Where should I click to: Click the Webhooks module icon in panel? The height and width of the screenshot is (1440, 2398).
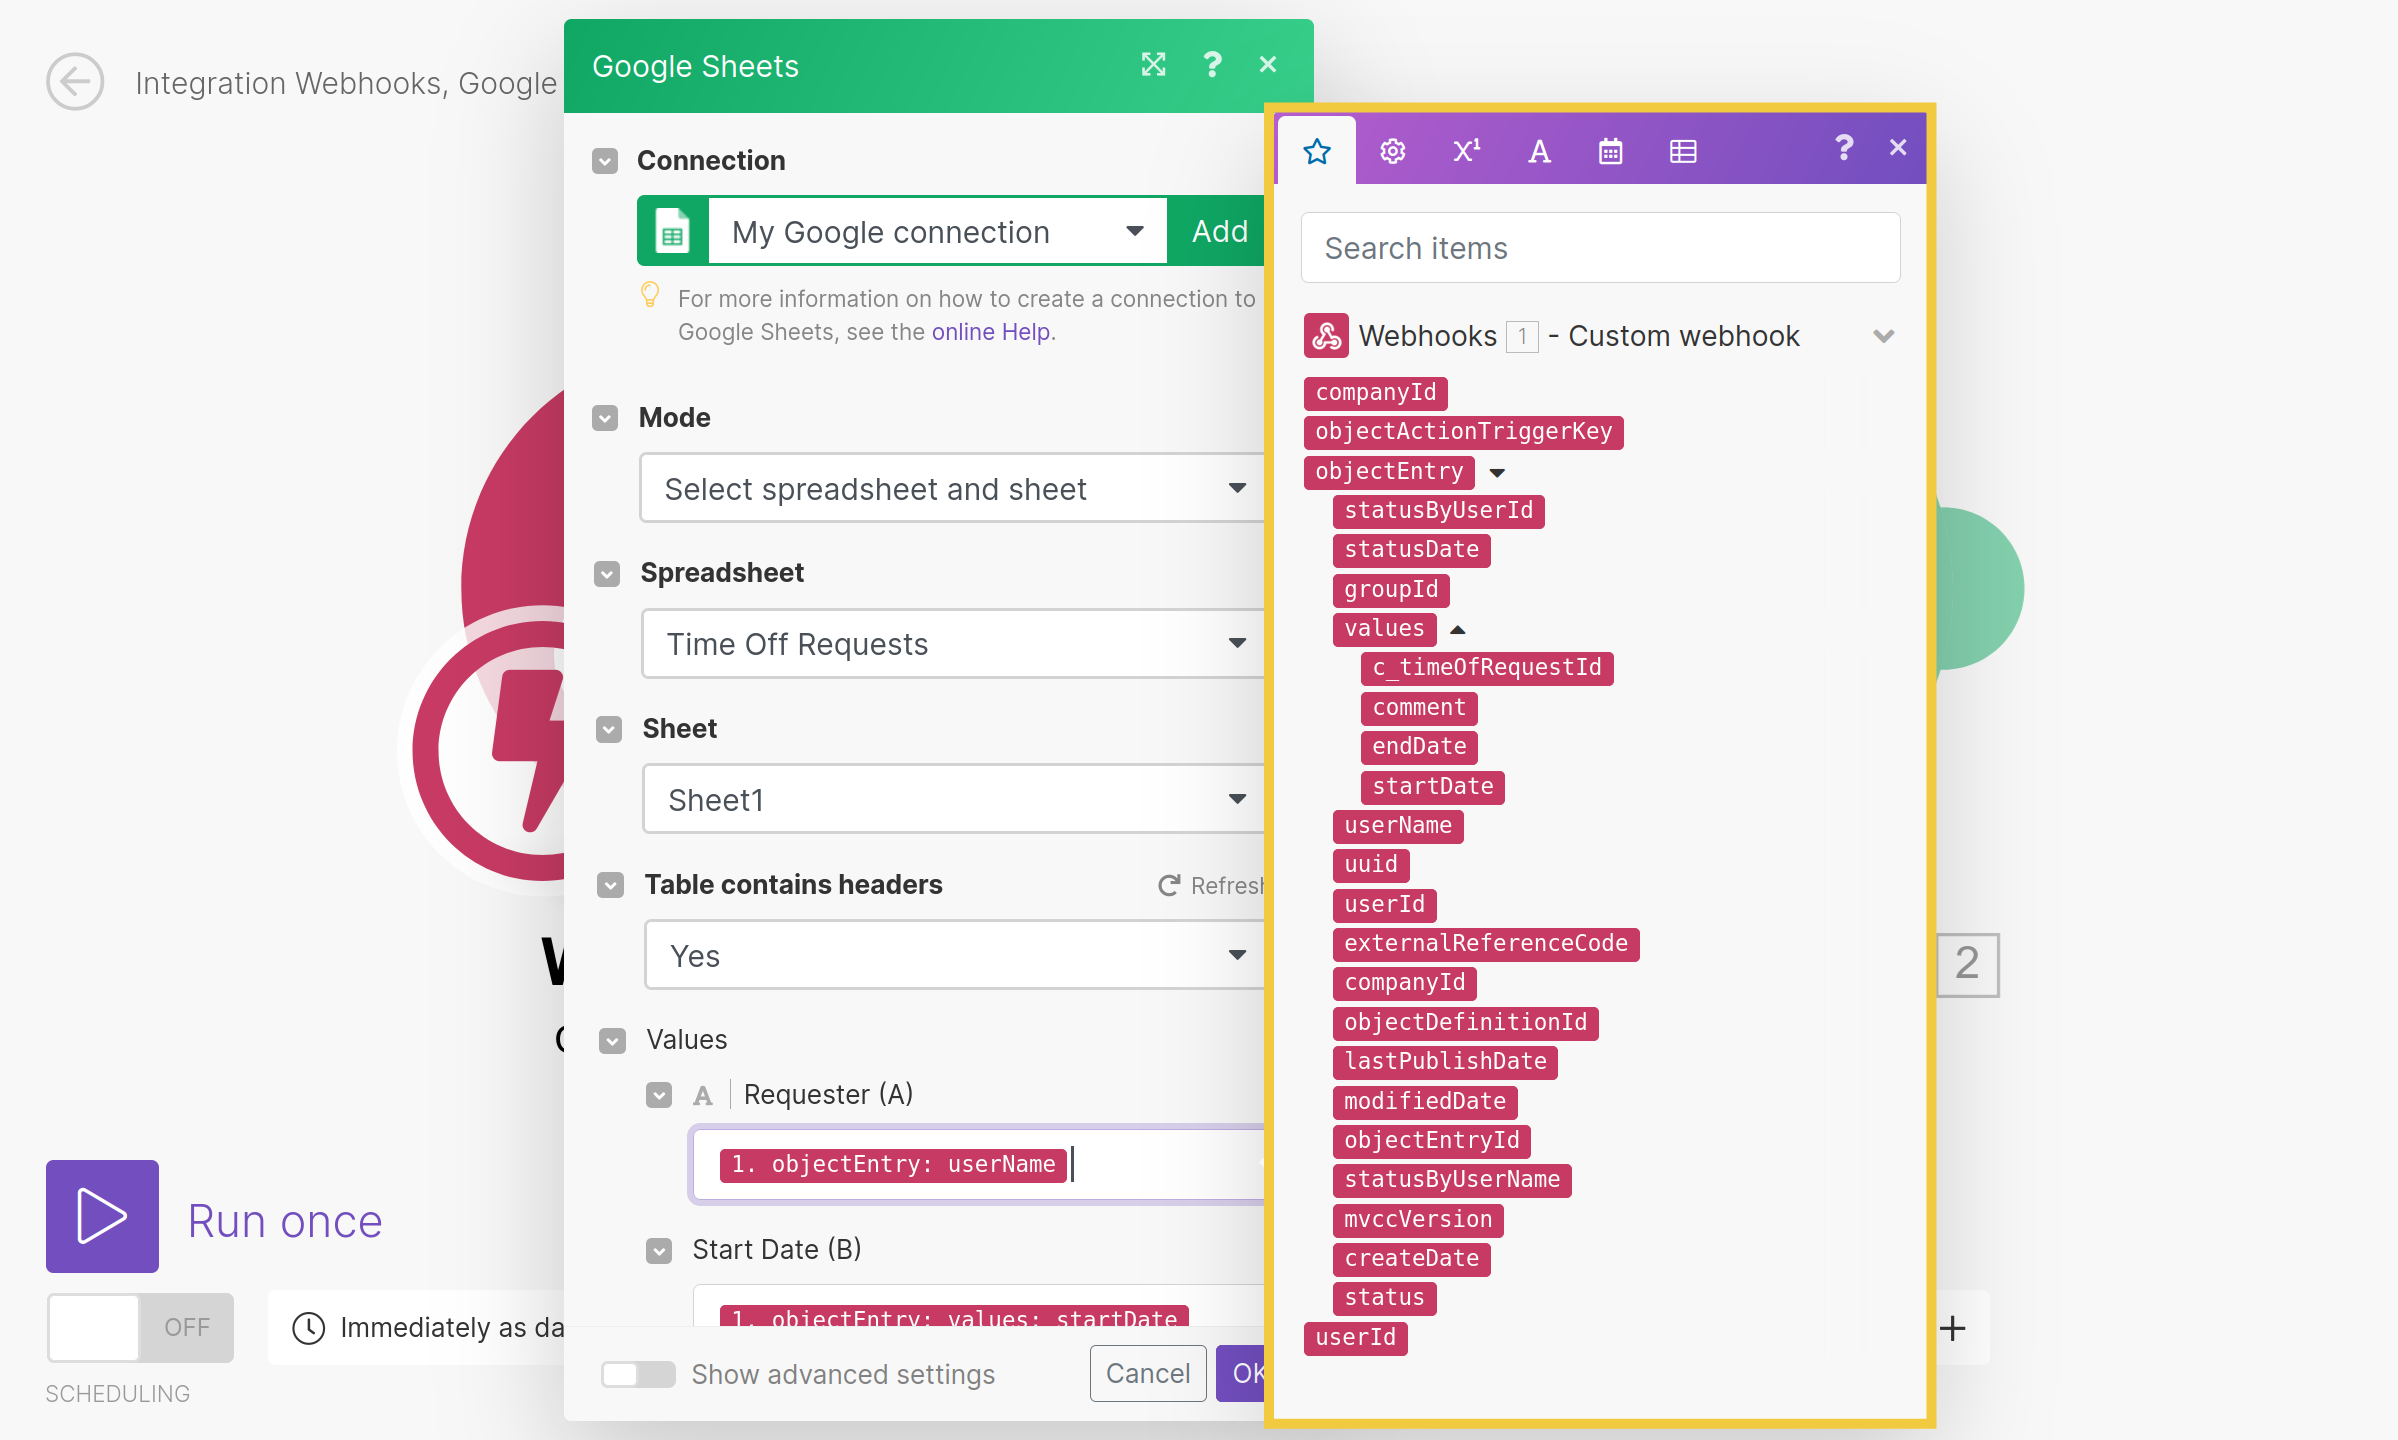coord(1327,336)
